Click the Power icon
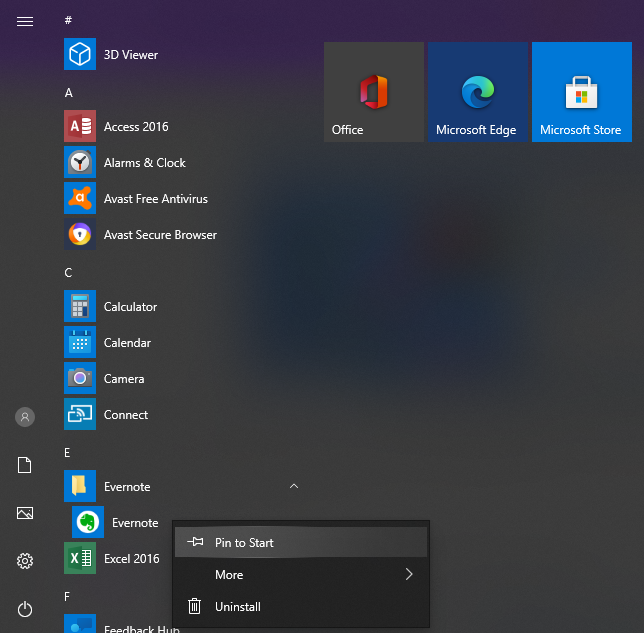The height and width of the screenshot is (633, 644). click(x=25, y=609)
